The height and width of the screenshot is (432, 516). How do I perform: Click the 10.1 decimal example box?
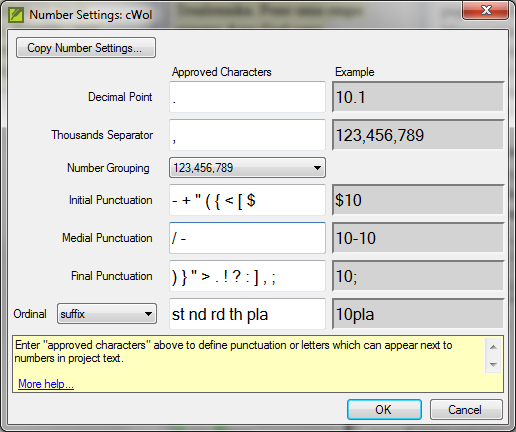[x=418, y=97]
